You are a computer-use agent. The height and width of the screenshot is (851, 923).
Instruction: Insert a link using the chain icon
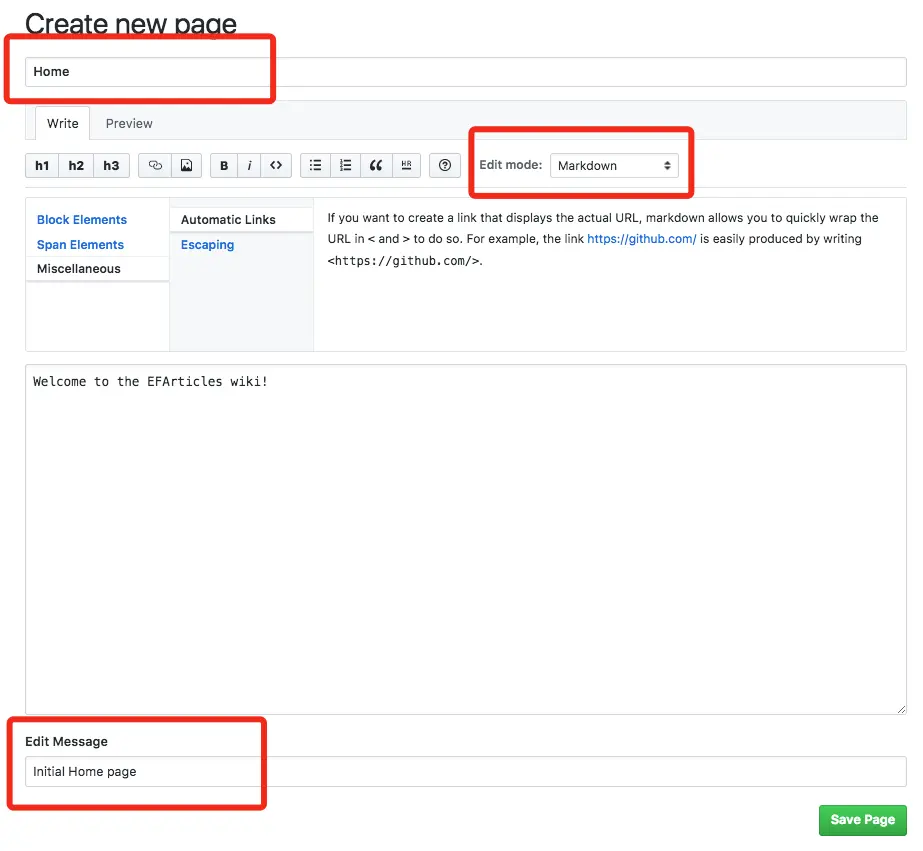(x=155, y=165)
